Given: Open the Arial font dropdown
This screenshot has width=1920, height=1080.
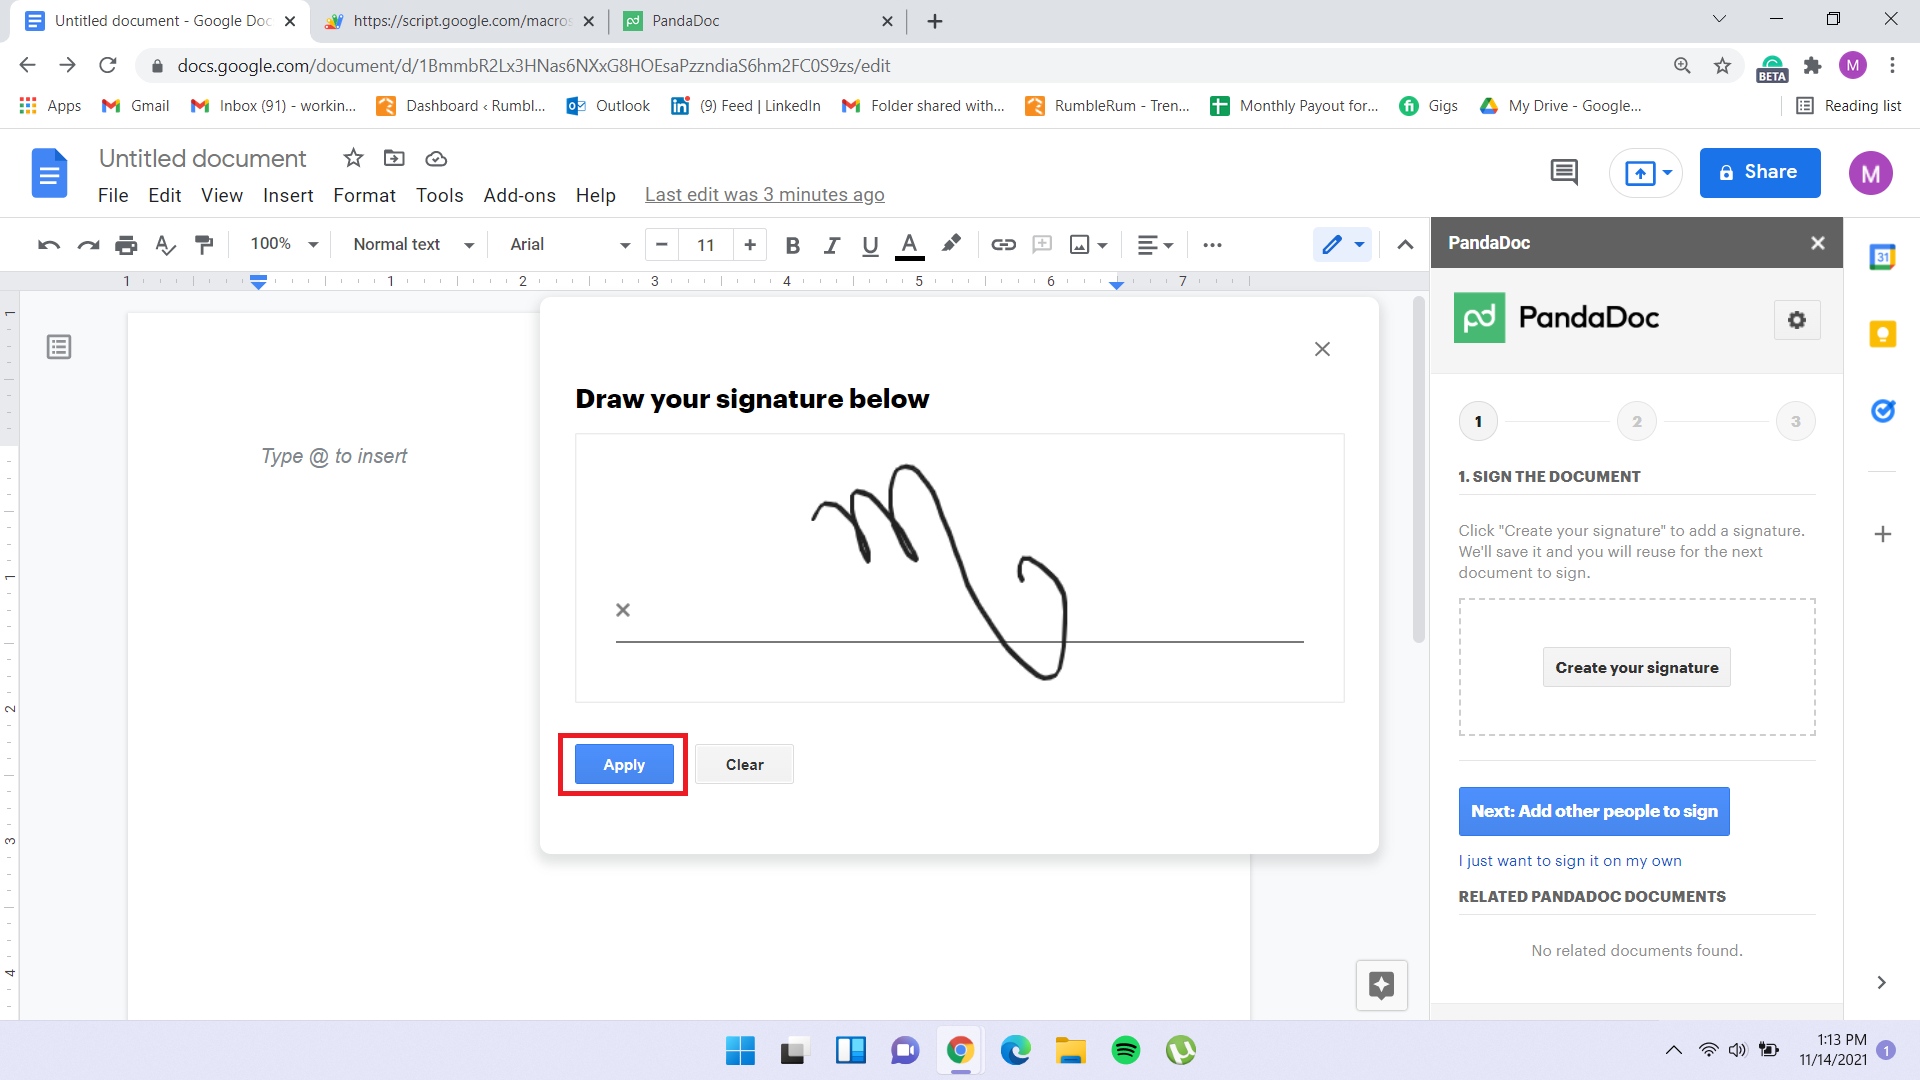Looking at the screenshot, I should coord(570,245).
